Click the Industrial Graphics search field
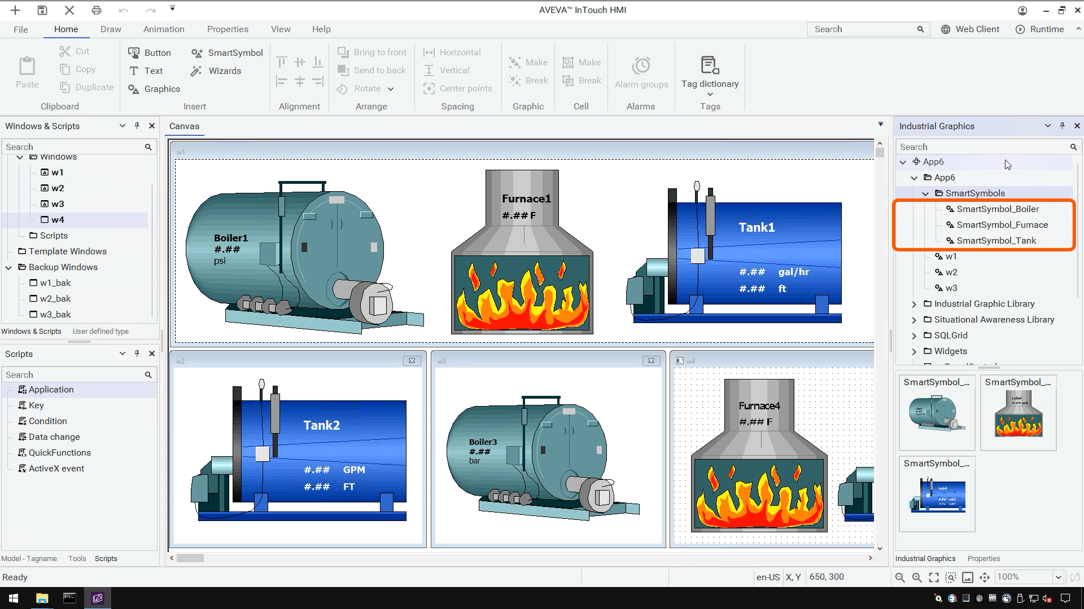1084x609 pixels. point(987,147)
